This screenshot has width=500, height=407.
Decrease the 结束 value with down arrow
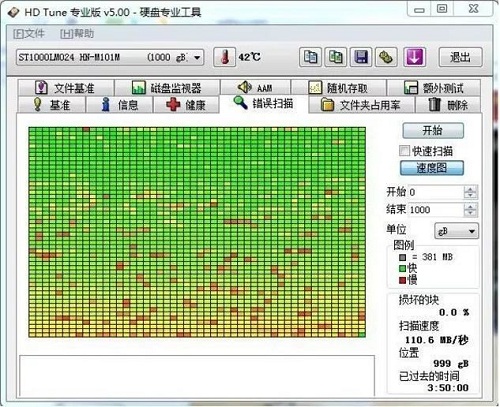(x=470, y=214)
